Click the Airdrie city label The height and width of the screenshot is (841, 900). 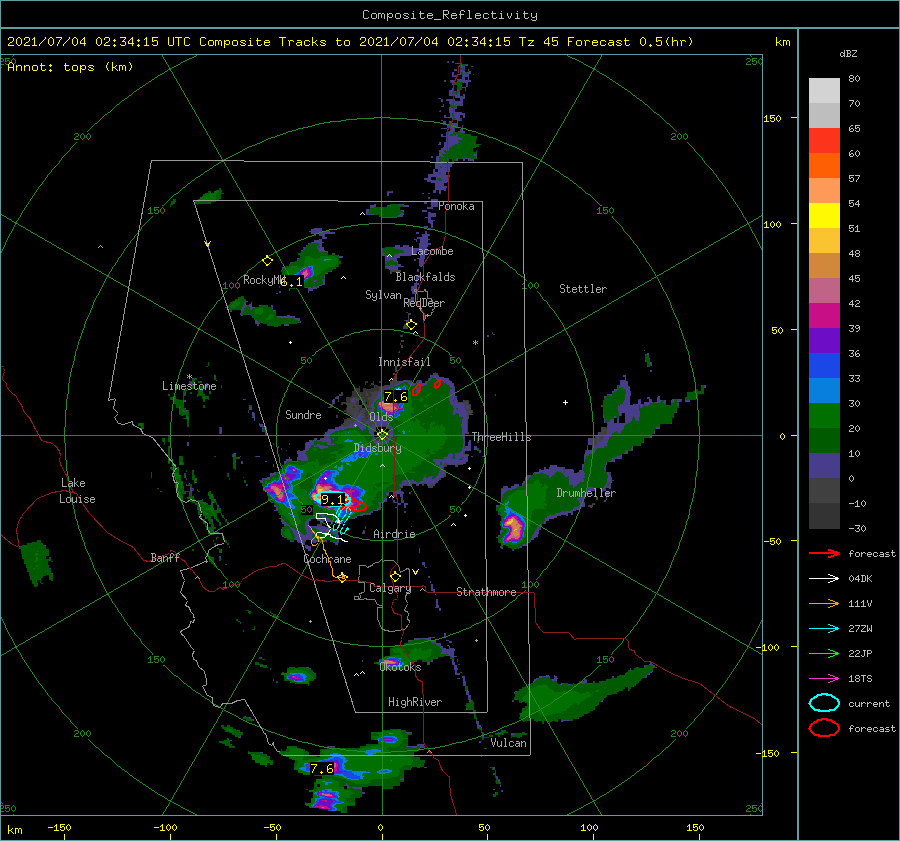394,534
